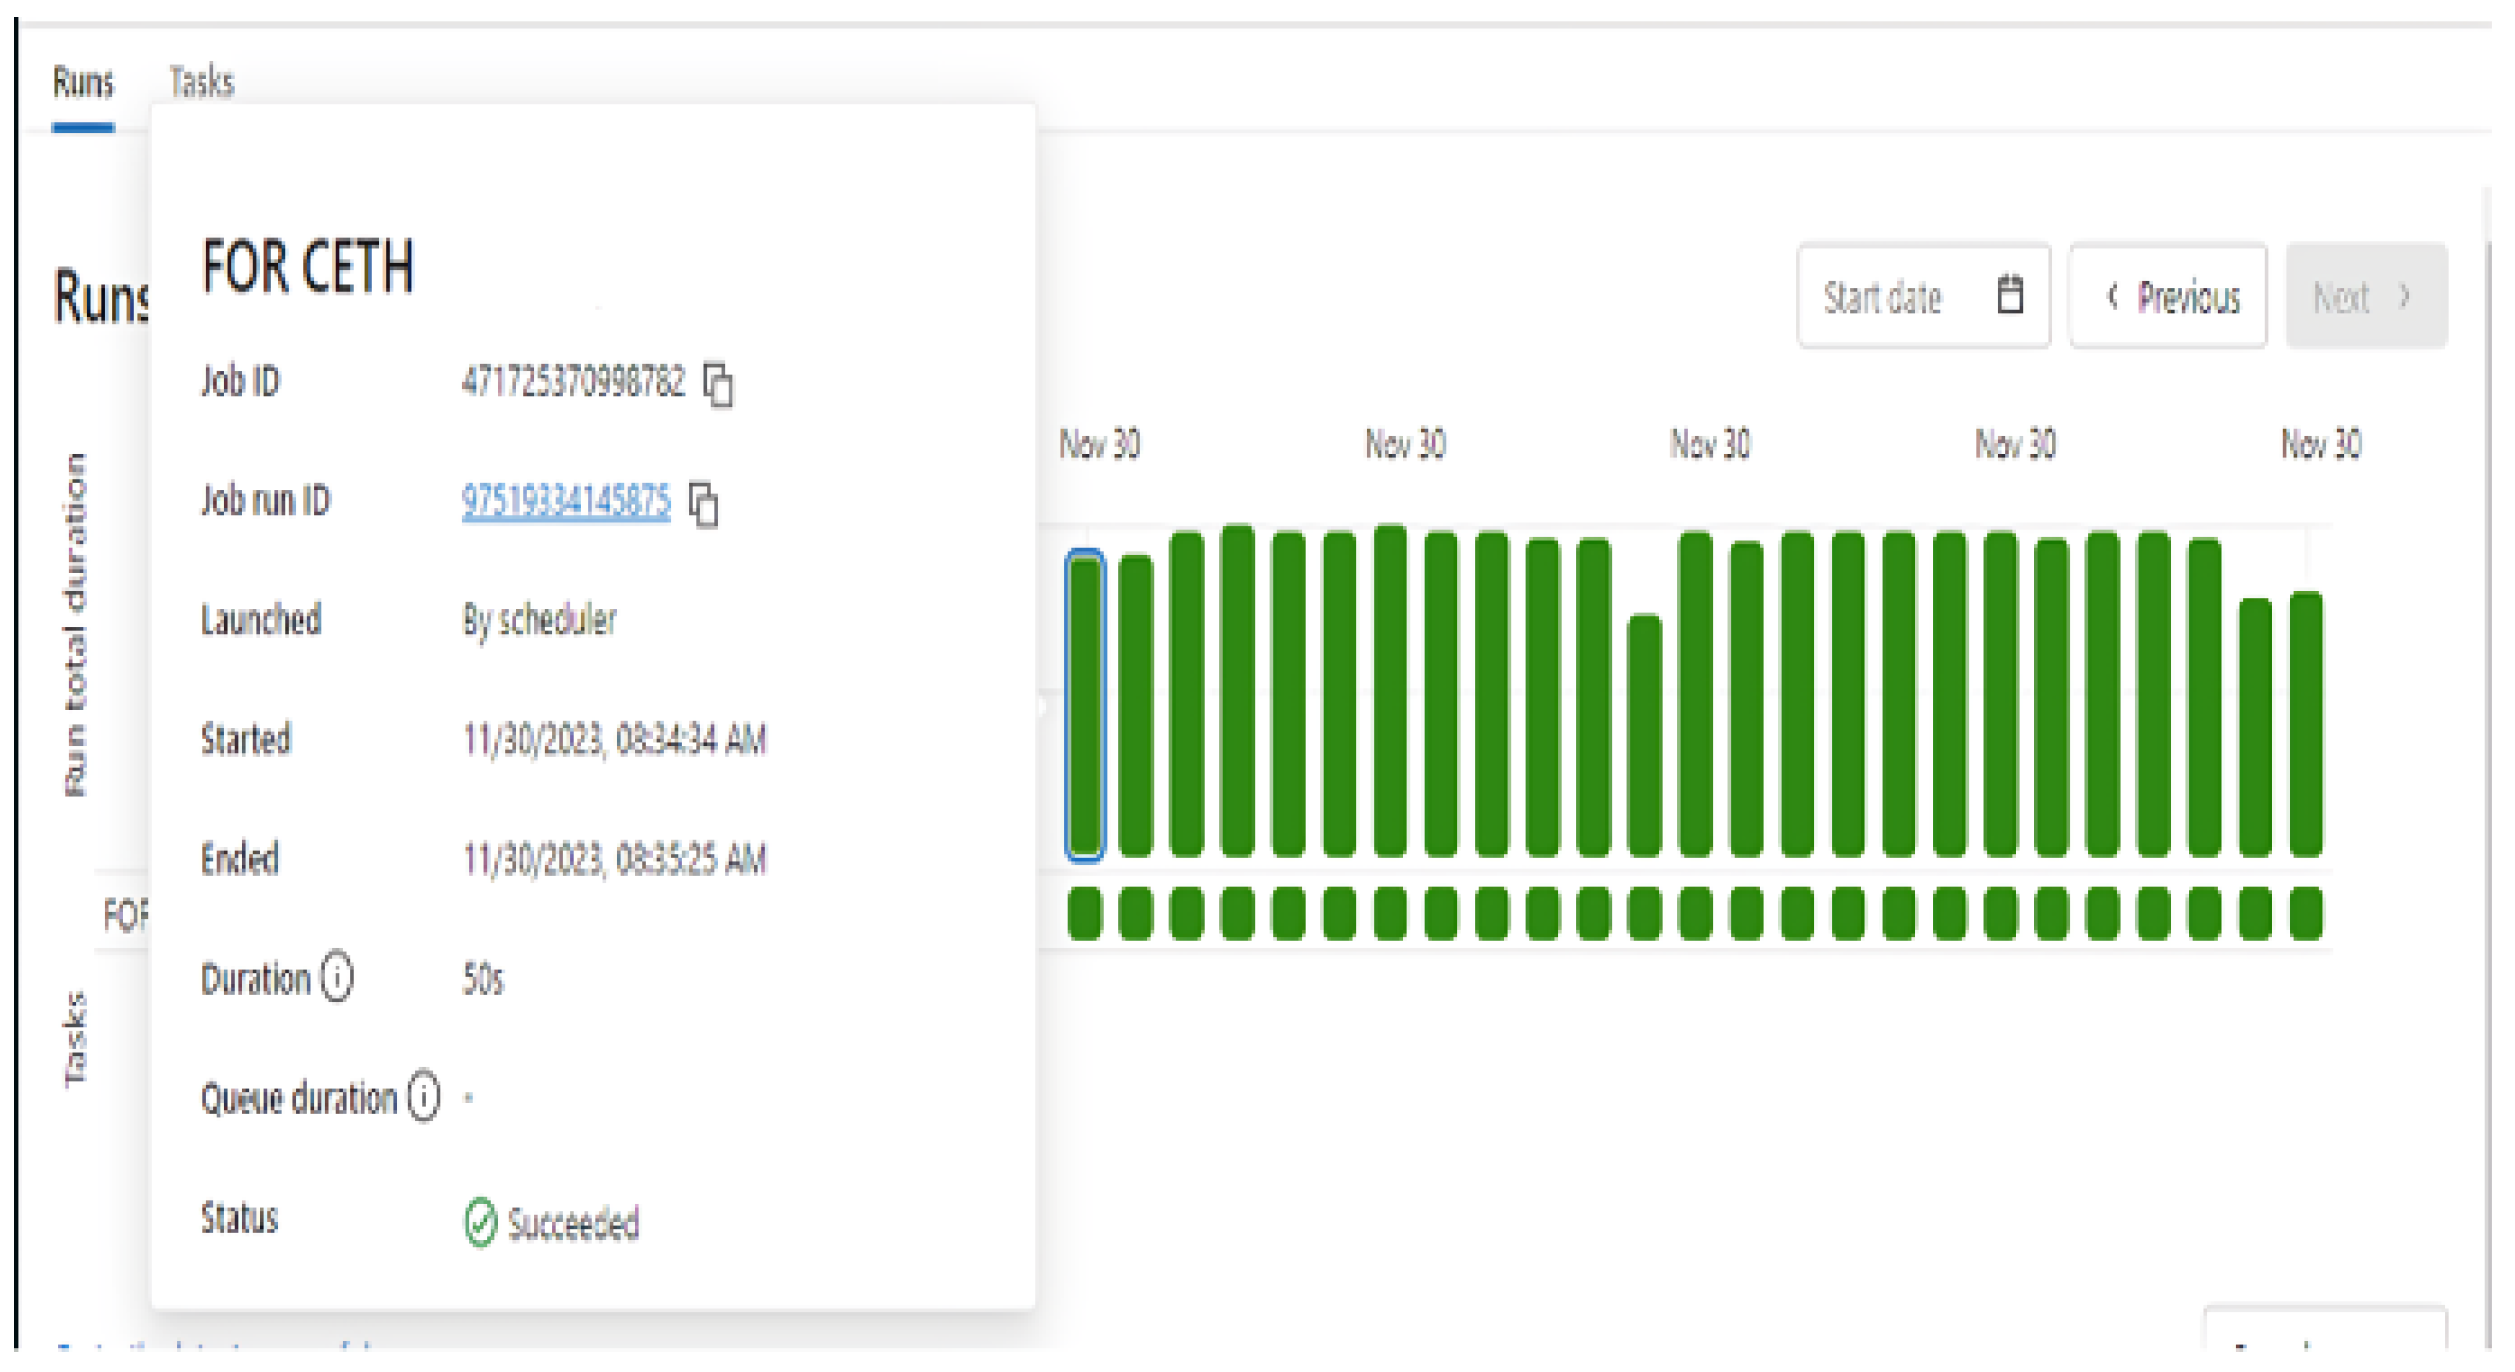Select the Runs tab
Viewport: 2515px width, 1372px height.
click(83, 82)
